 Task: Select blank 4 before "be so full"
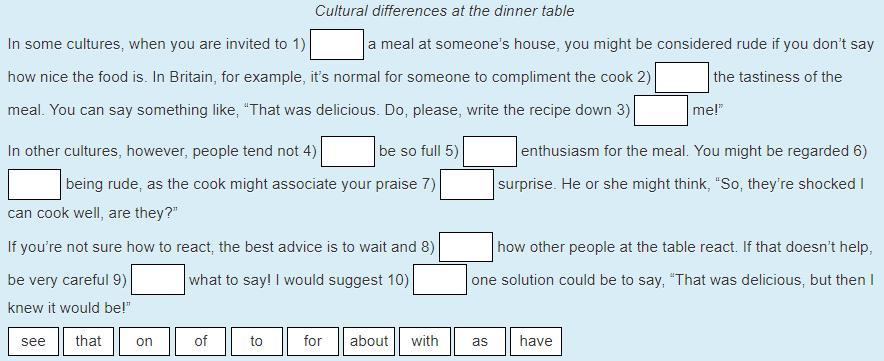(x=348, y=152)
